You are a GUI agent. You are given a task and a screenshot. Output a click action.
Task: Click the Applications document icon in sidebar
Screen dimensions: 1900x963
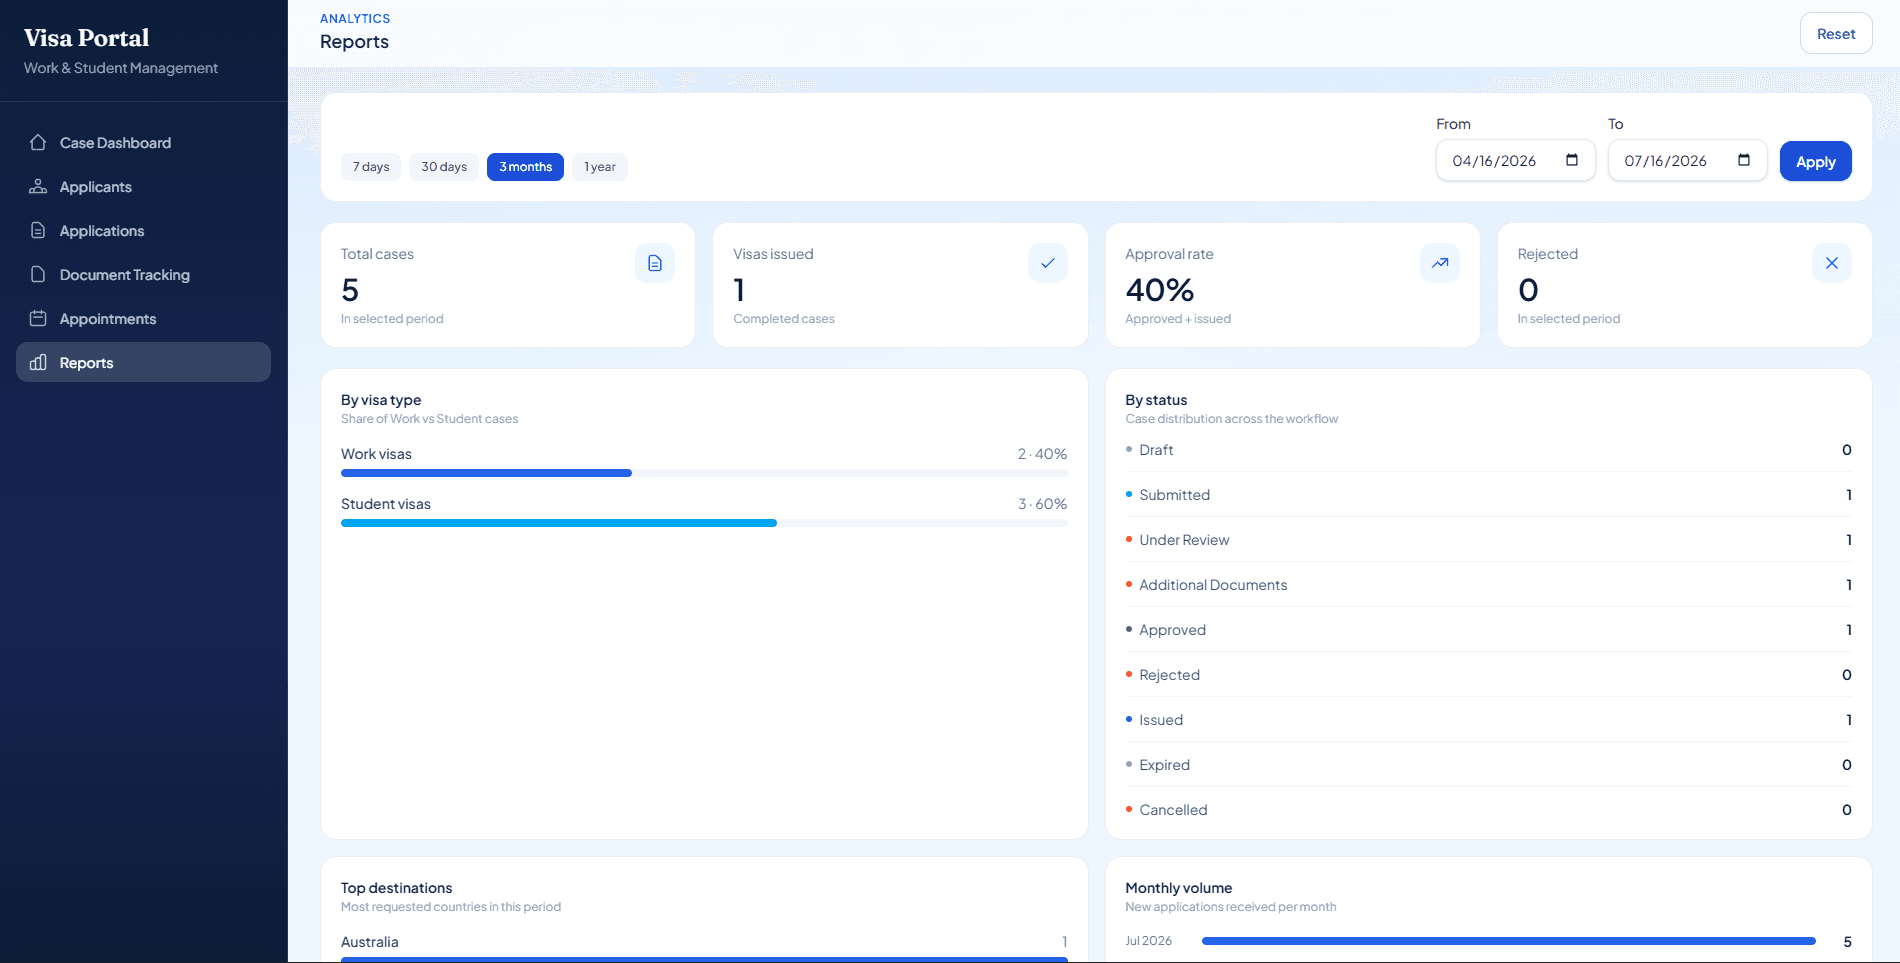tap(38, 230)
